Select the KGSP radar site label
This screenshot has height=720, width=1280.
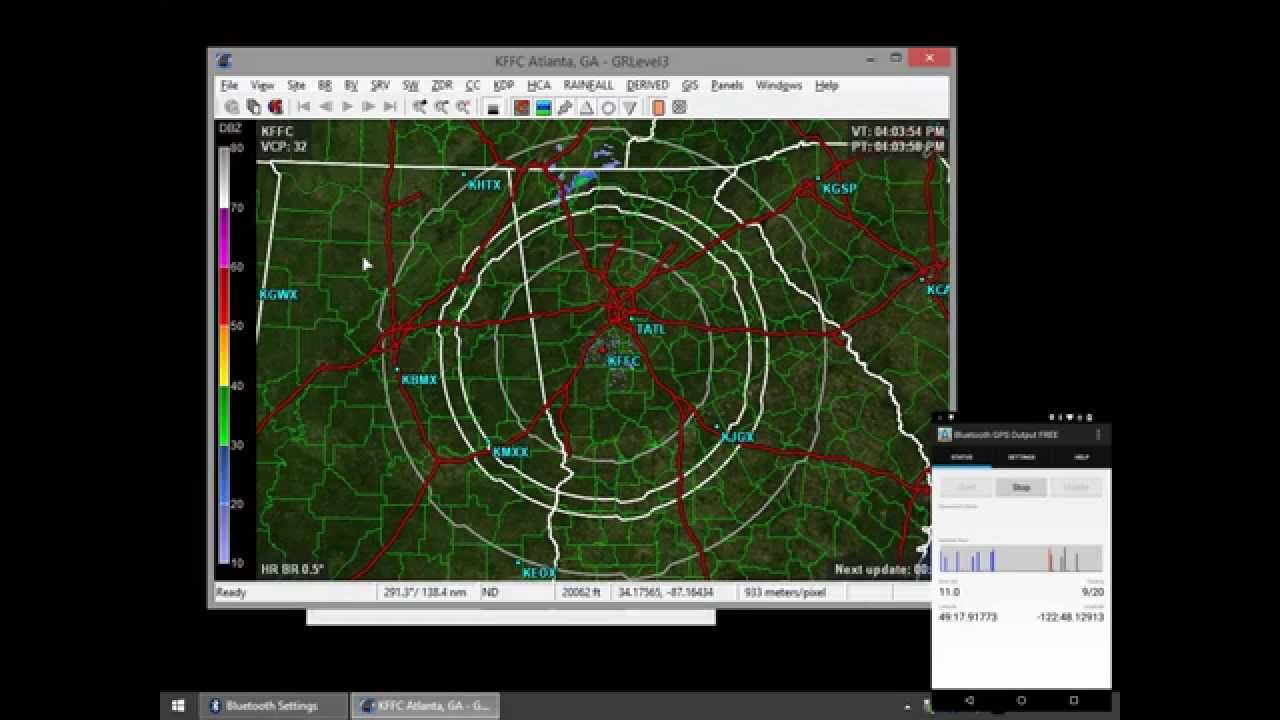[840, 188]
